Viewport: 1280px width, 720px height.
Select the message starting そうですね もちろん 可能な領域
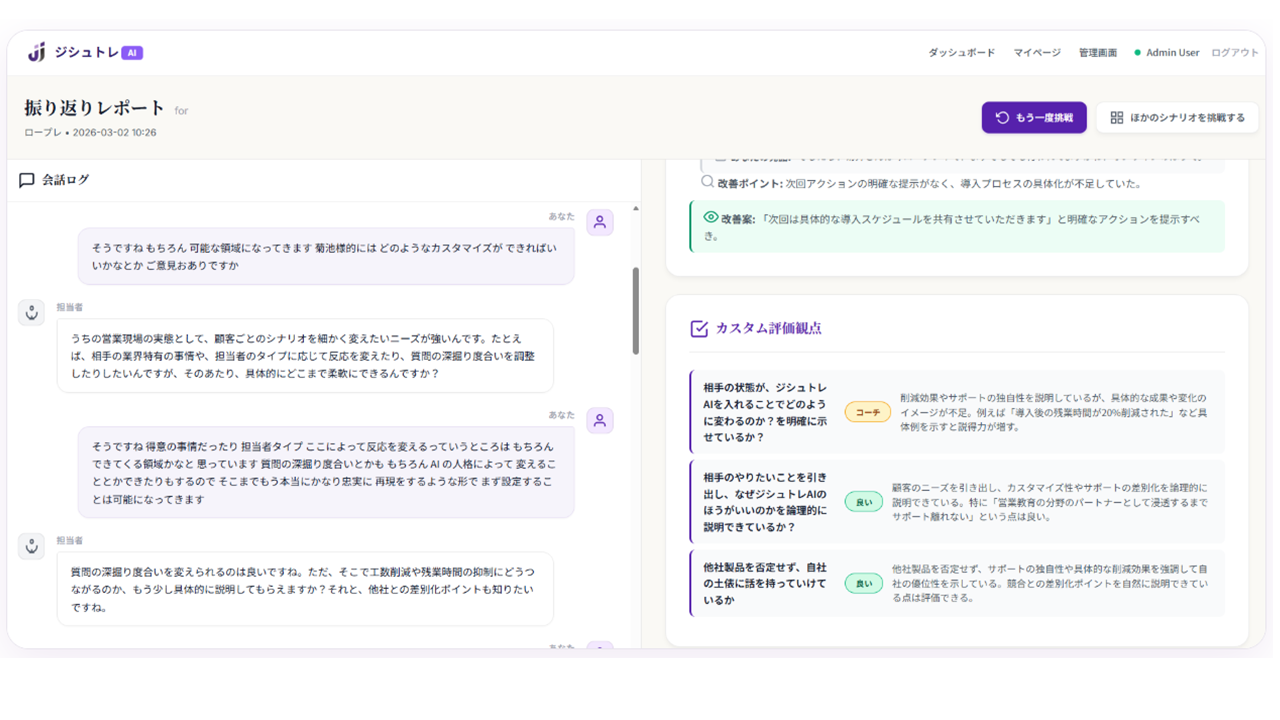[326, 257]
